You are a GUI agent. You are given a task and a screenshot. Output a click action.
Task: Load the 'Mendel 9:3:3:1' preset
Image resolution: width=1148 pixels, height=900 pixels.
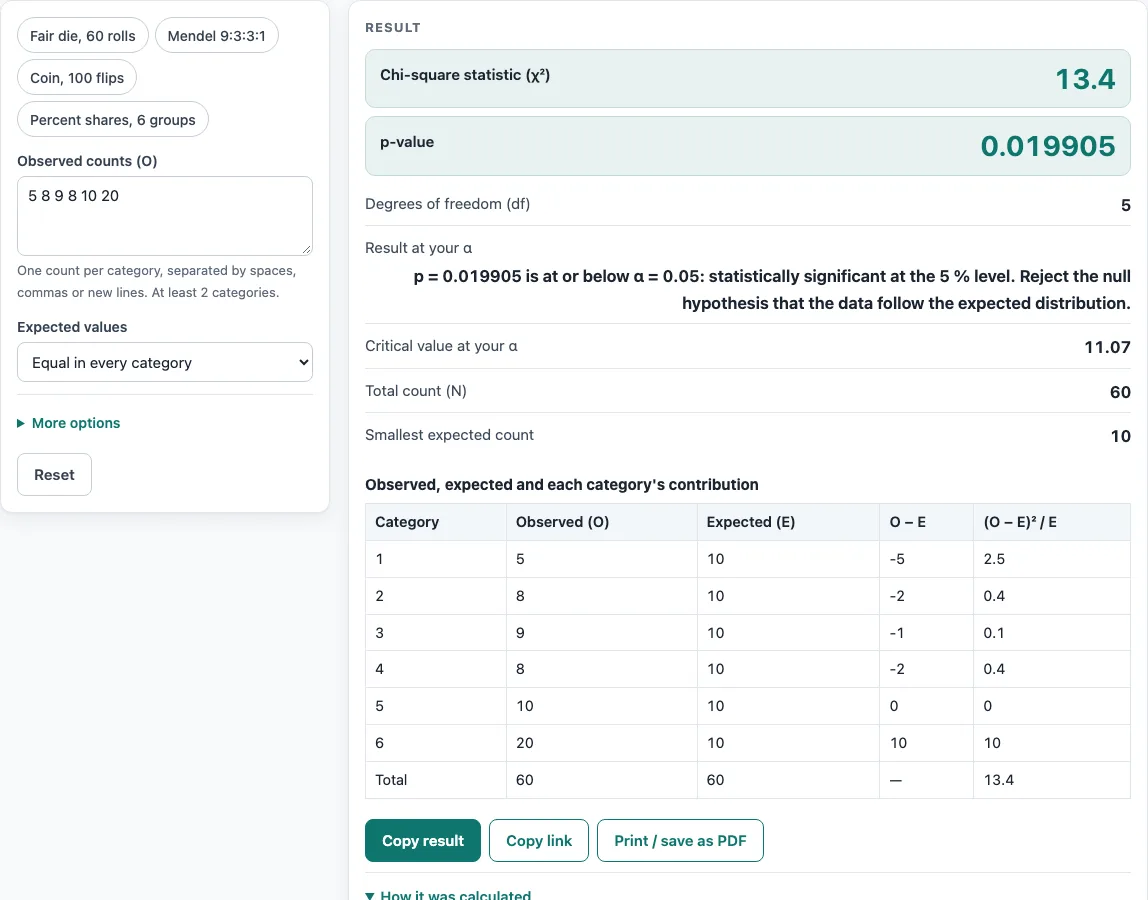pos(217,36)
